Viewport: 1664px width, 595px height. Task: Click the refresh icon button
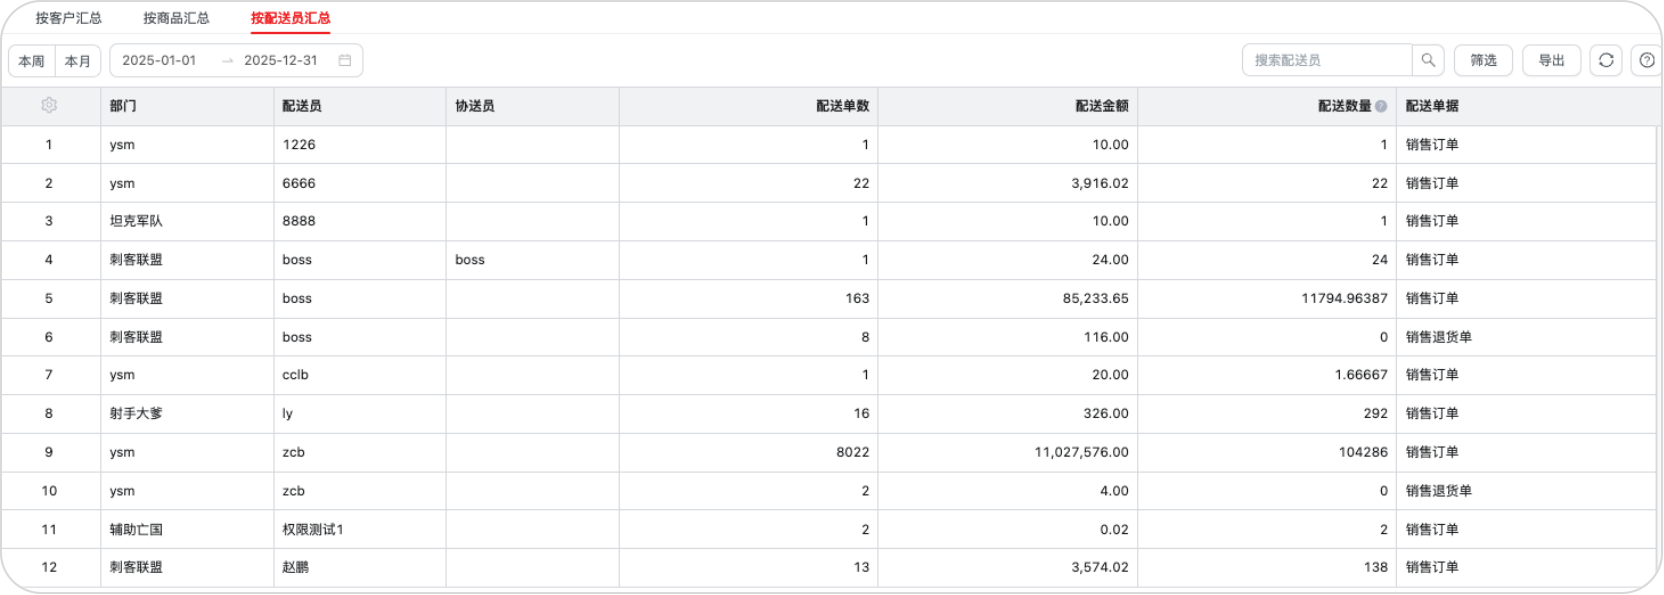tap(1606, 60)
